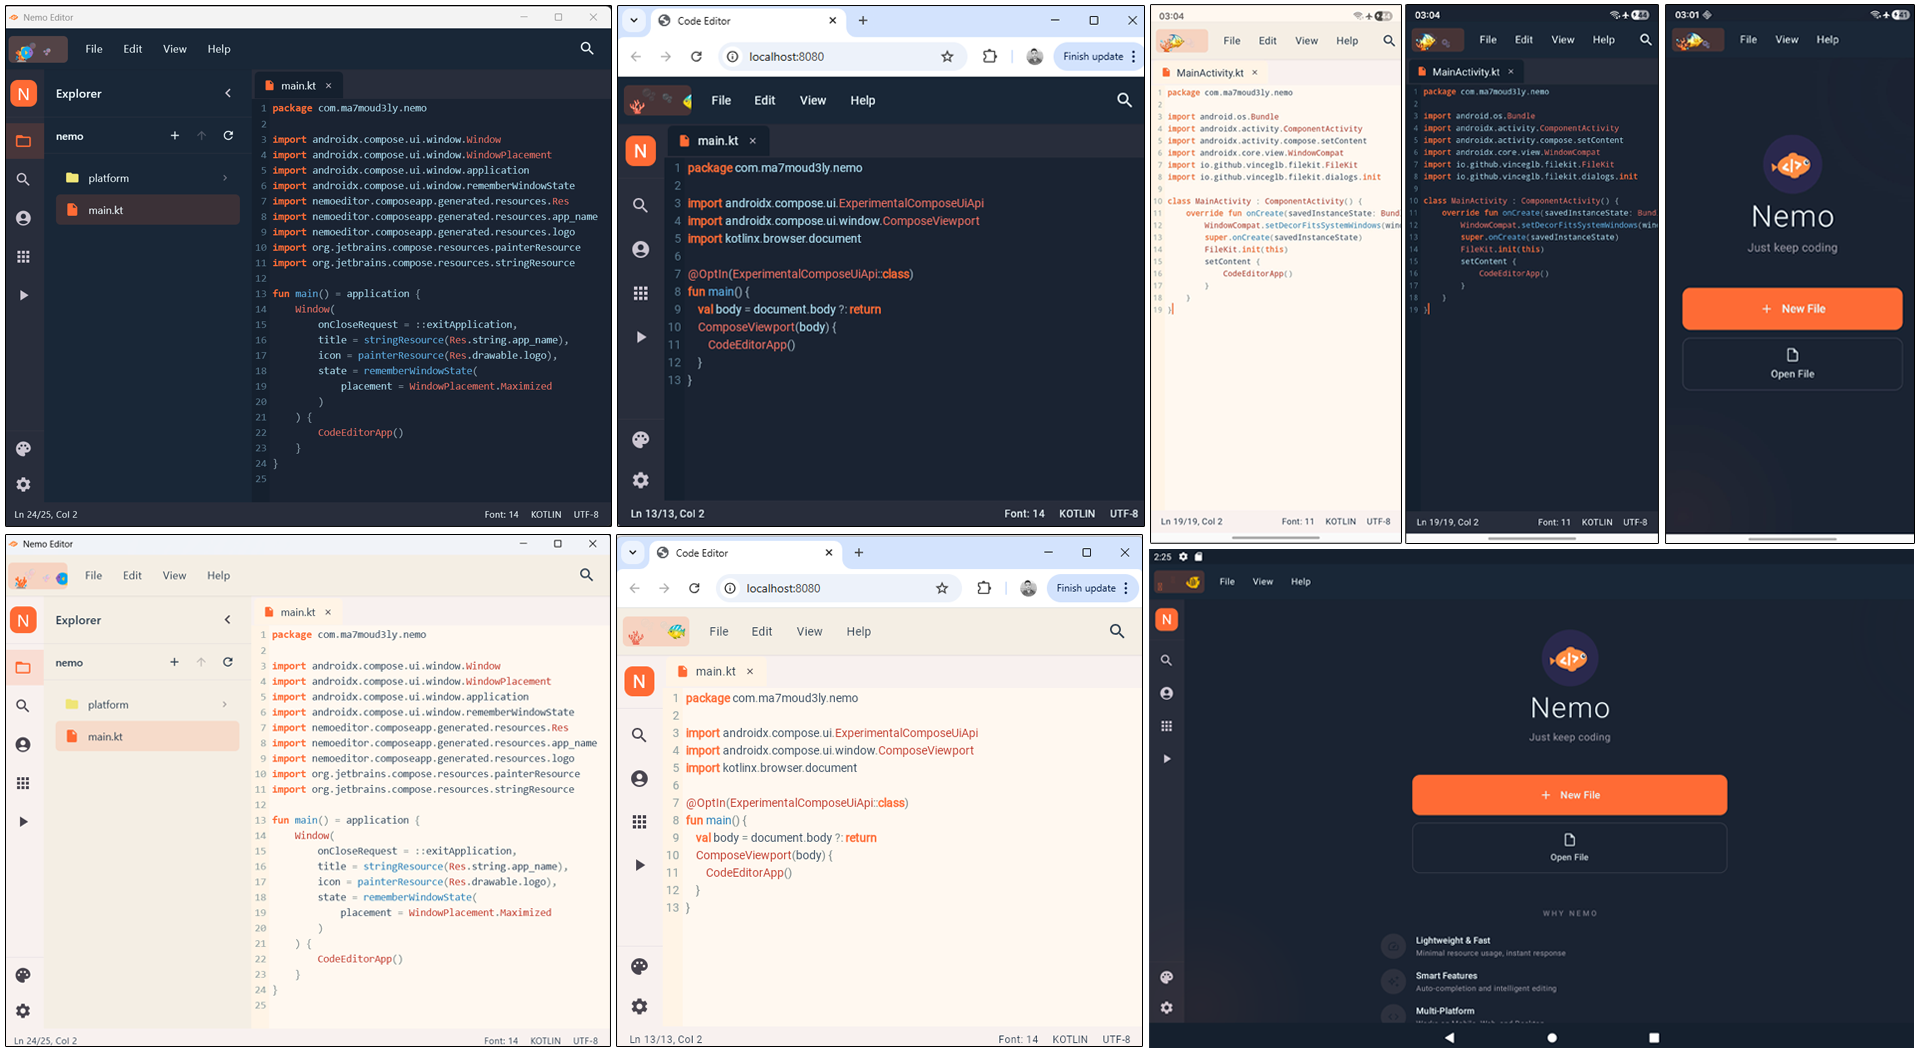Open account icon in dark desktop Nemo sidebar

tap(23, 218)
